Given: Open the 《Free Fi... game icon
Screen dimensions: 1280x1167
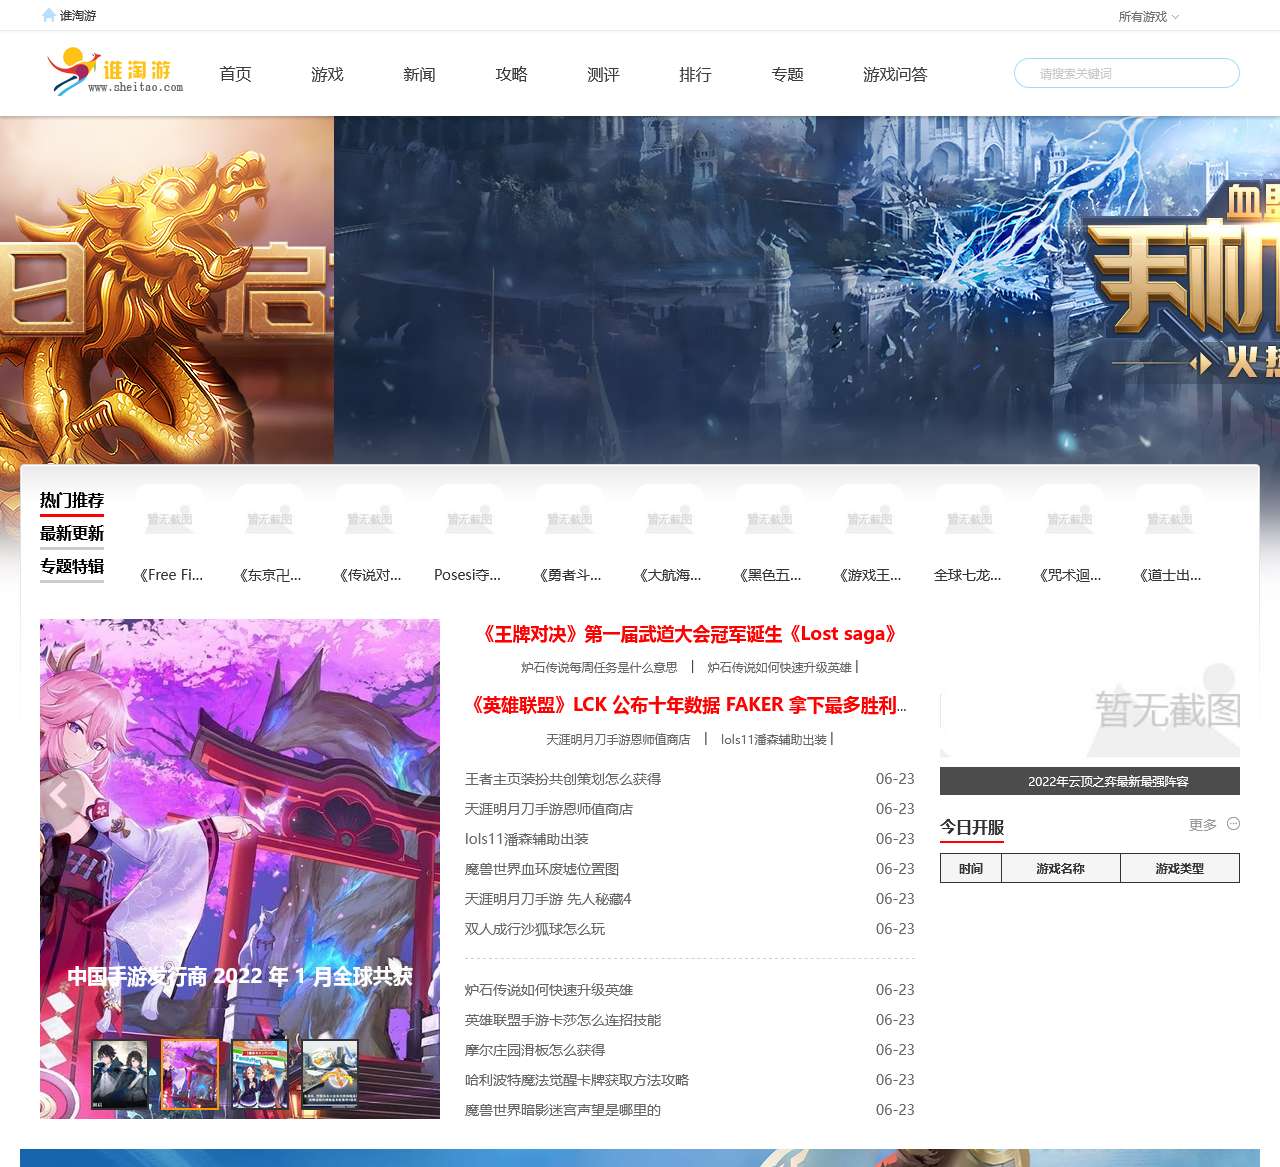Looking at the screenshot, I should (170, 518).
